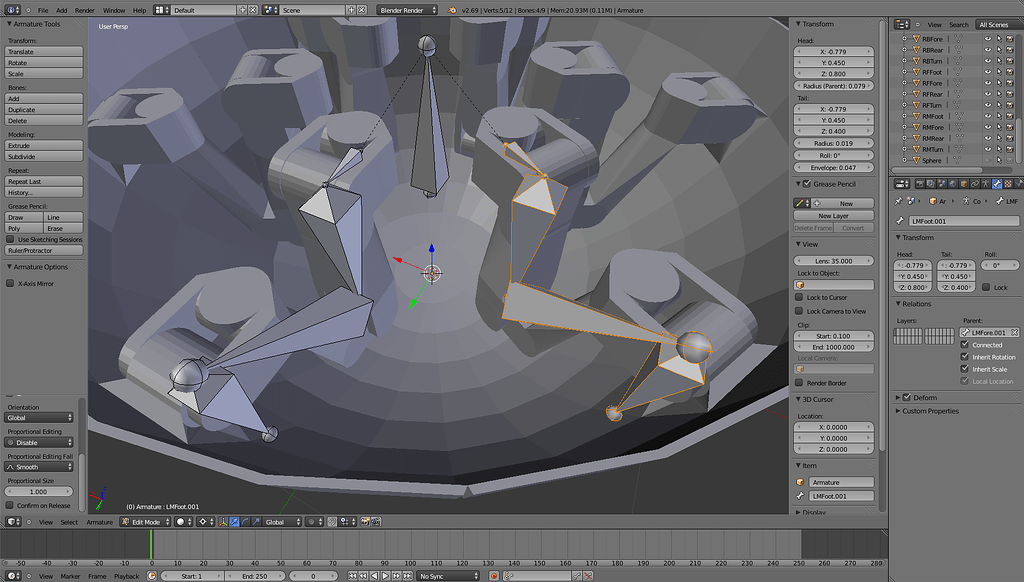Jump to the end frame of timeline
Screen dimensions: 1024x582
click(408, 576)
